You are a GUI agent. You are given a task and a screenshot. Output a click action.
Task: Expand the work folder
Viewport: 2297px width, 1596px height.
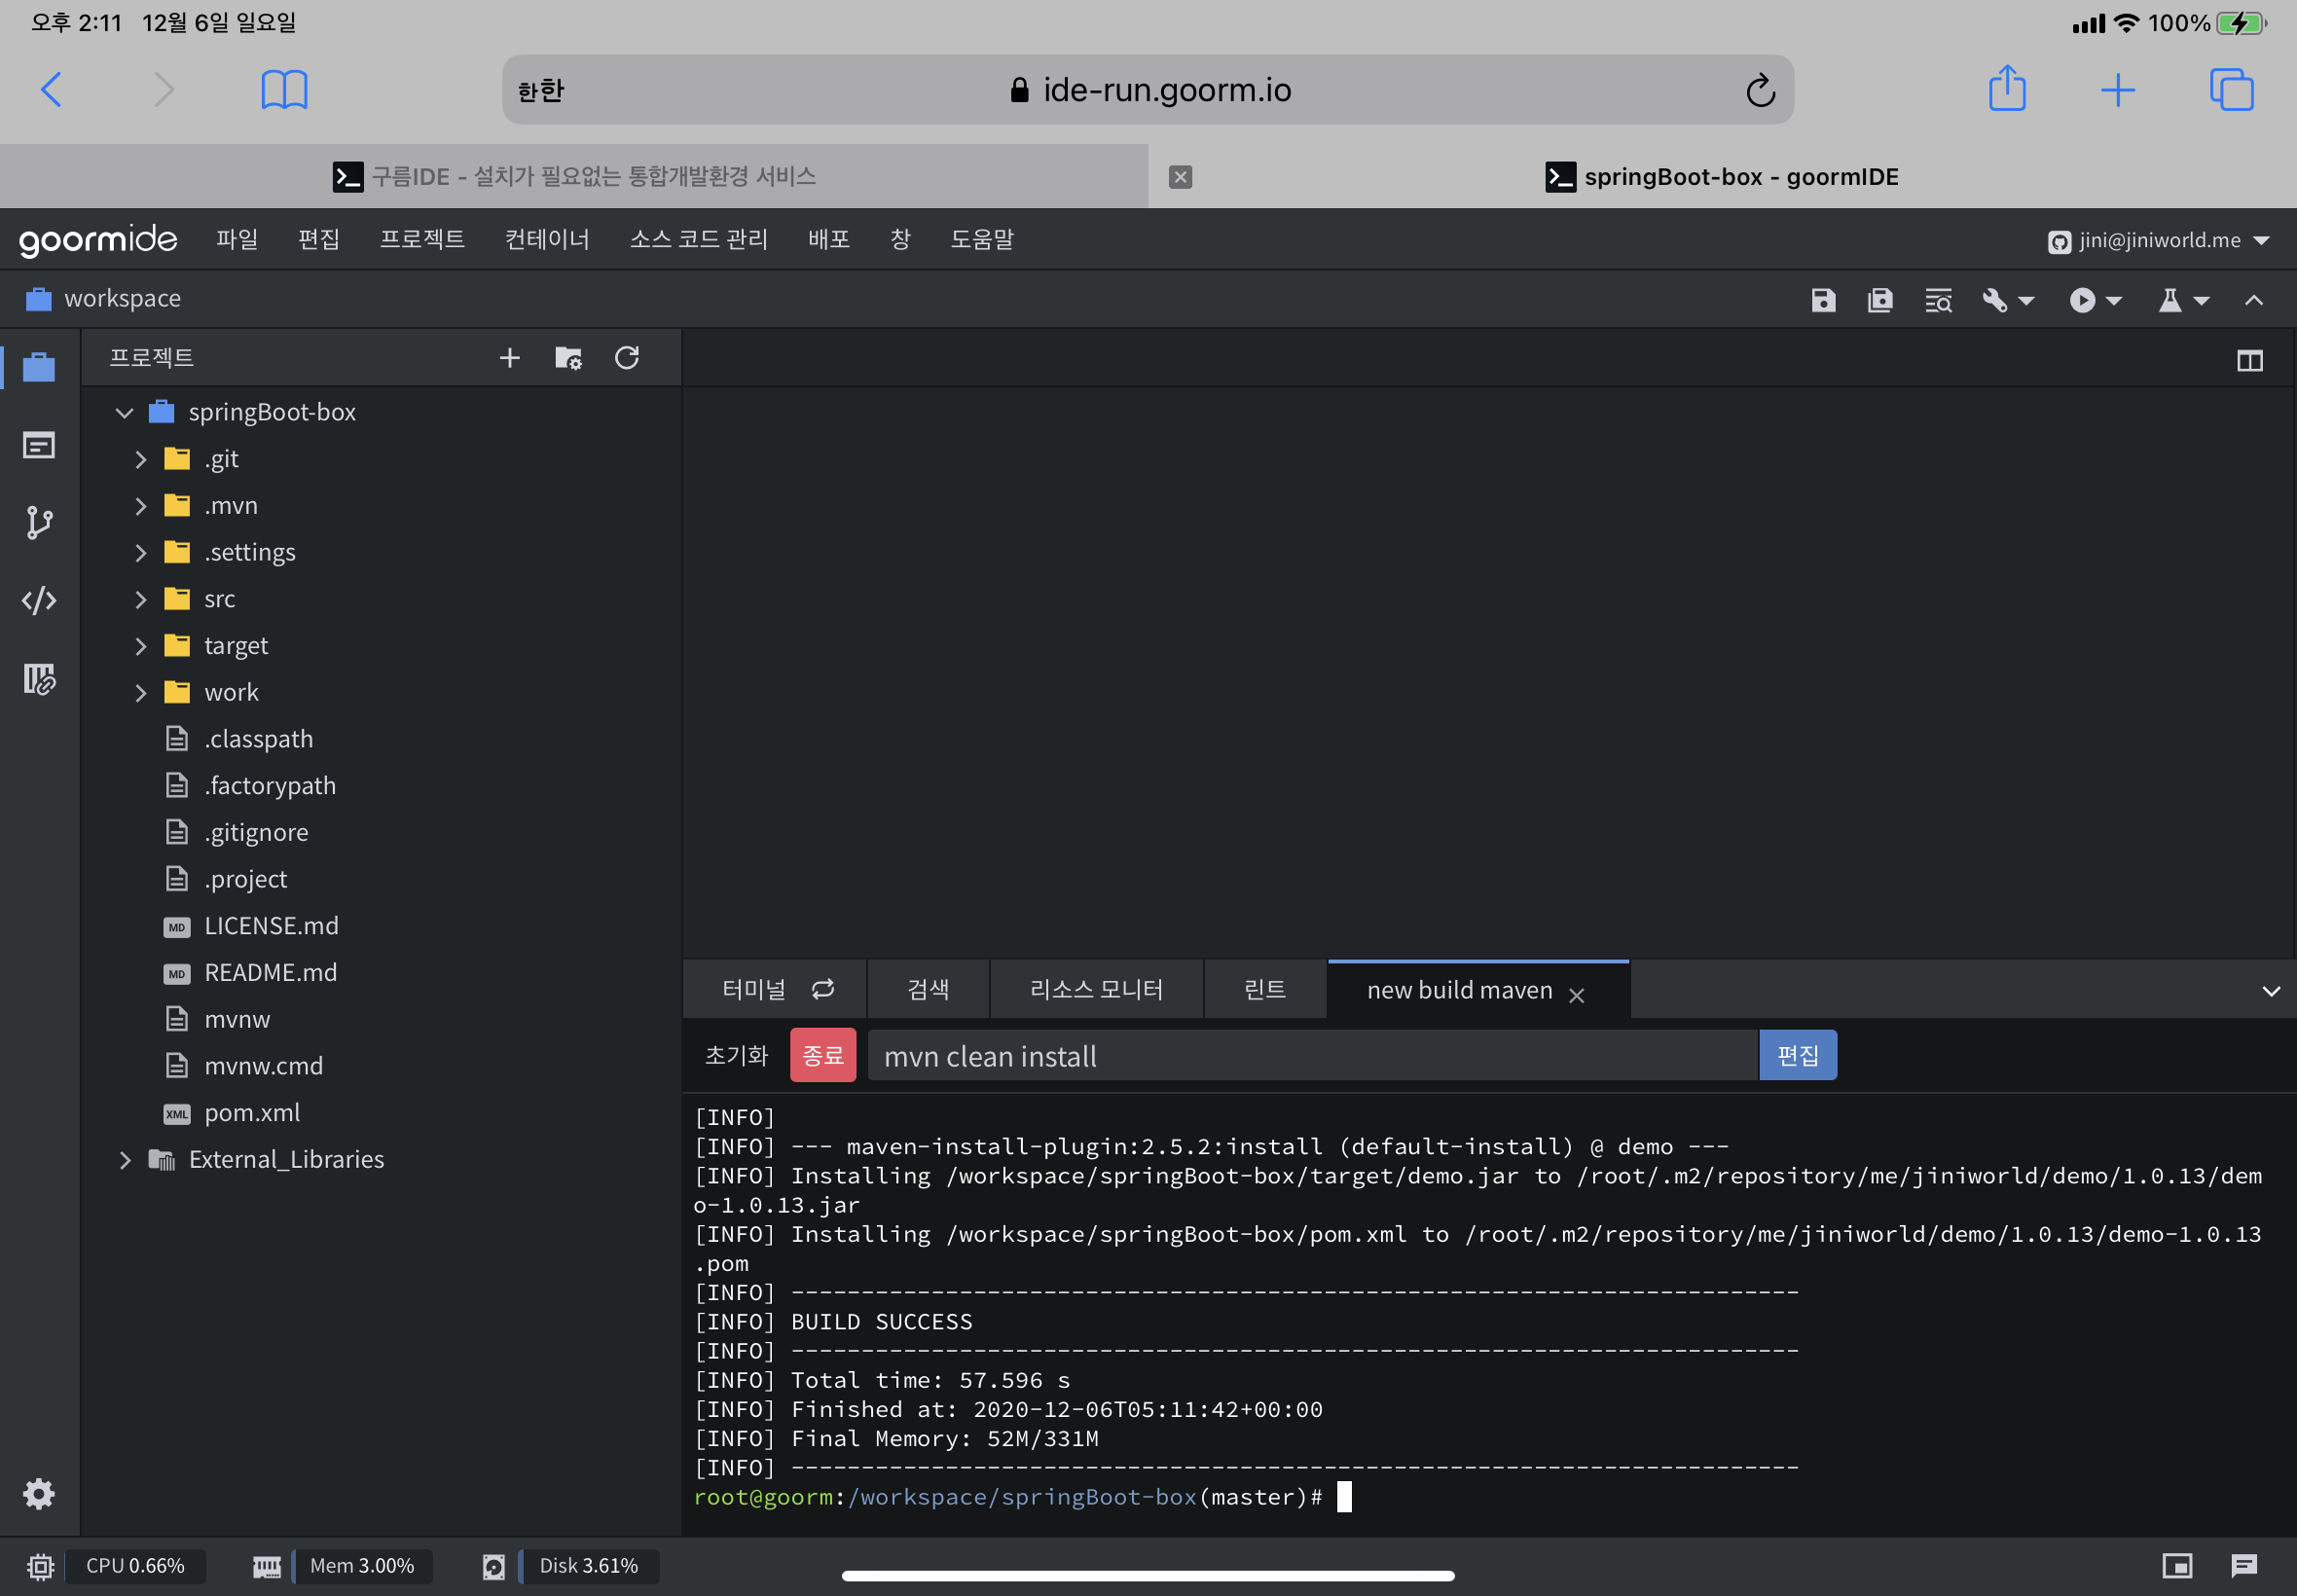pyautogui.click(x=141, y=692)
